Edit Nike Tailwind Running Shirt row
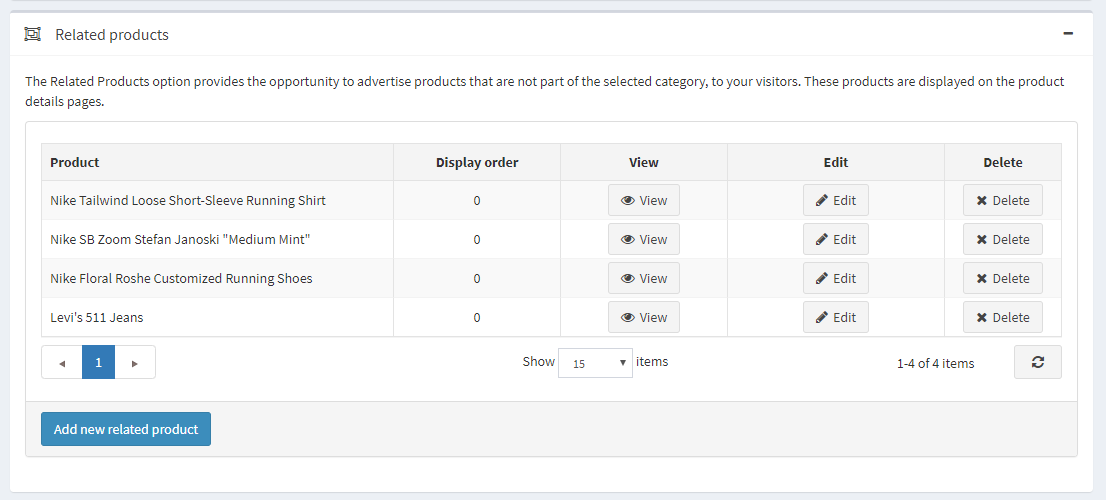Viewport: 1106px width, 500px height. coord(835,200)
